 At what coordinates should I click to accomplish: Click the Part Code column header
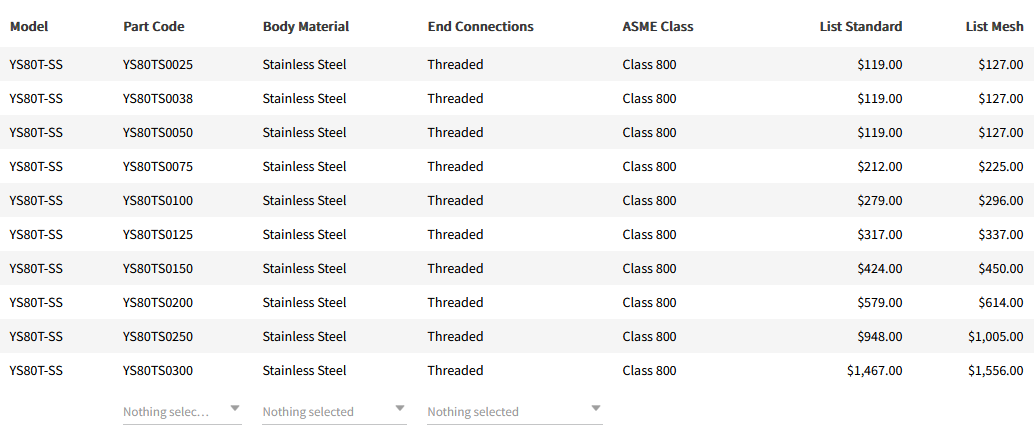(154, 27)
